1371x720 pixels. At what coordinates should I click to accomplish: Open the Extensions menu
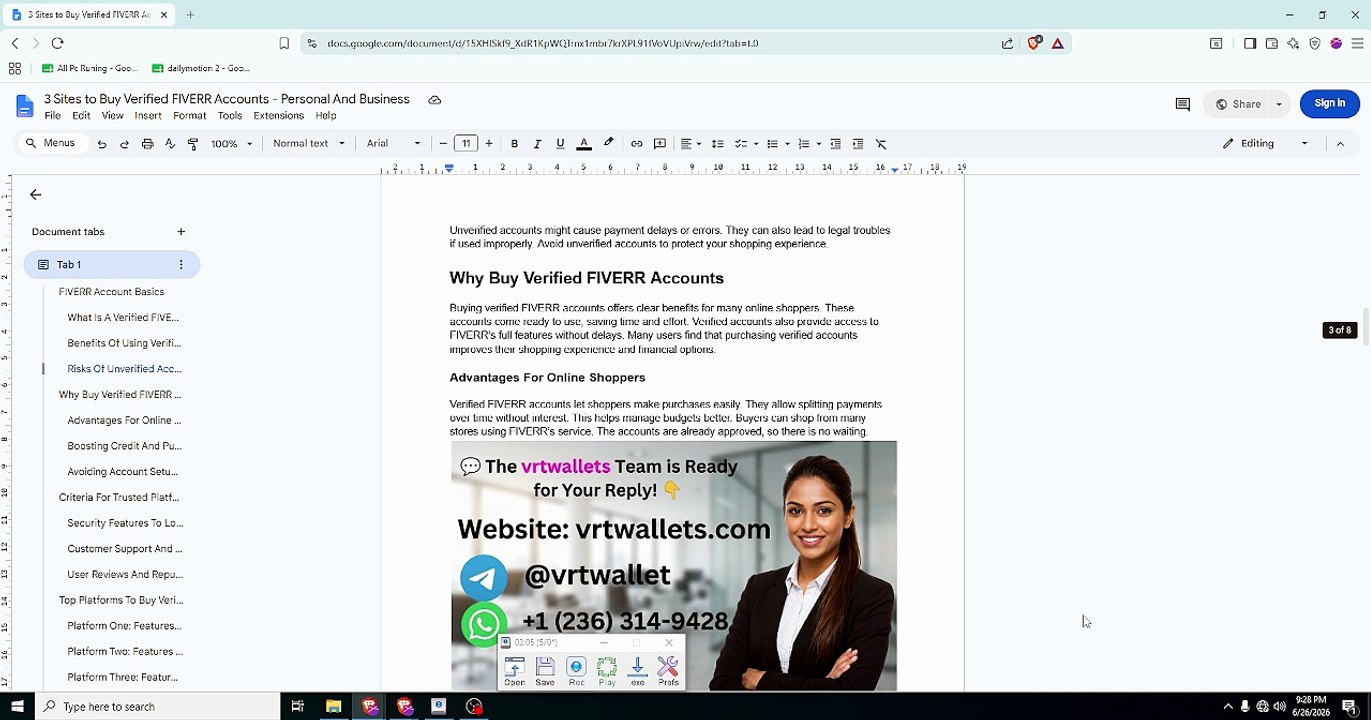click(279, 116)
